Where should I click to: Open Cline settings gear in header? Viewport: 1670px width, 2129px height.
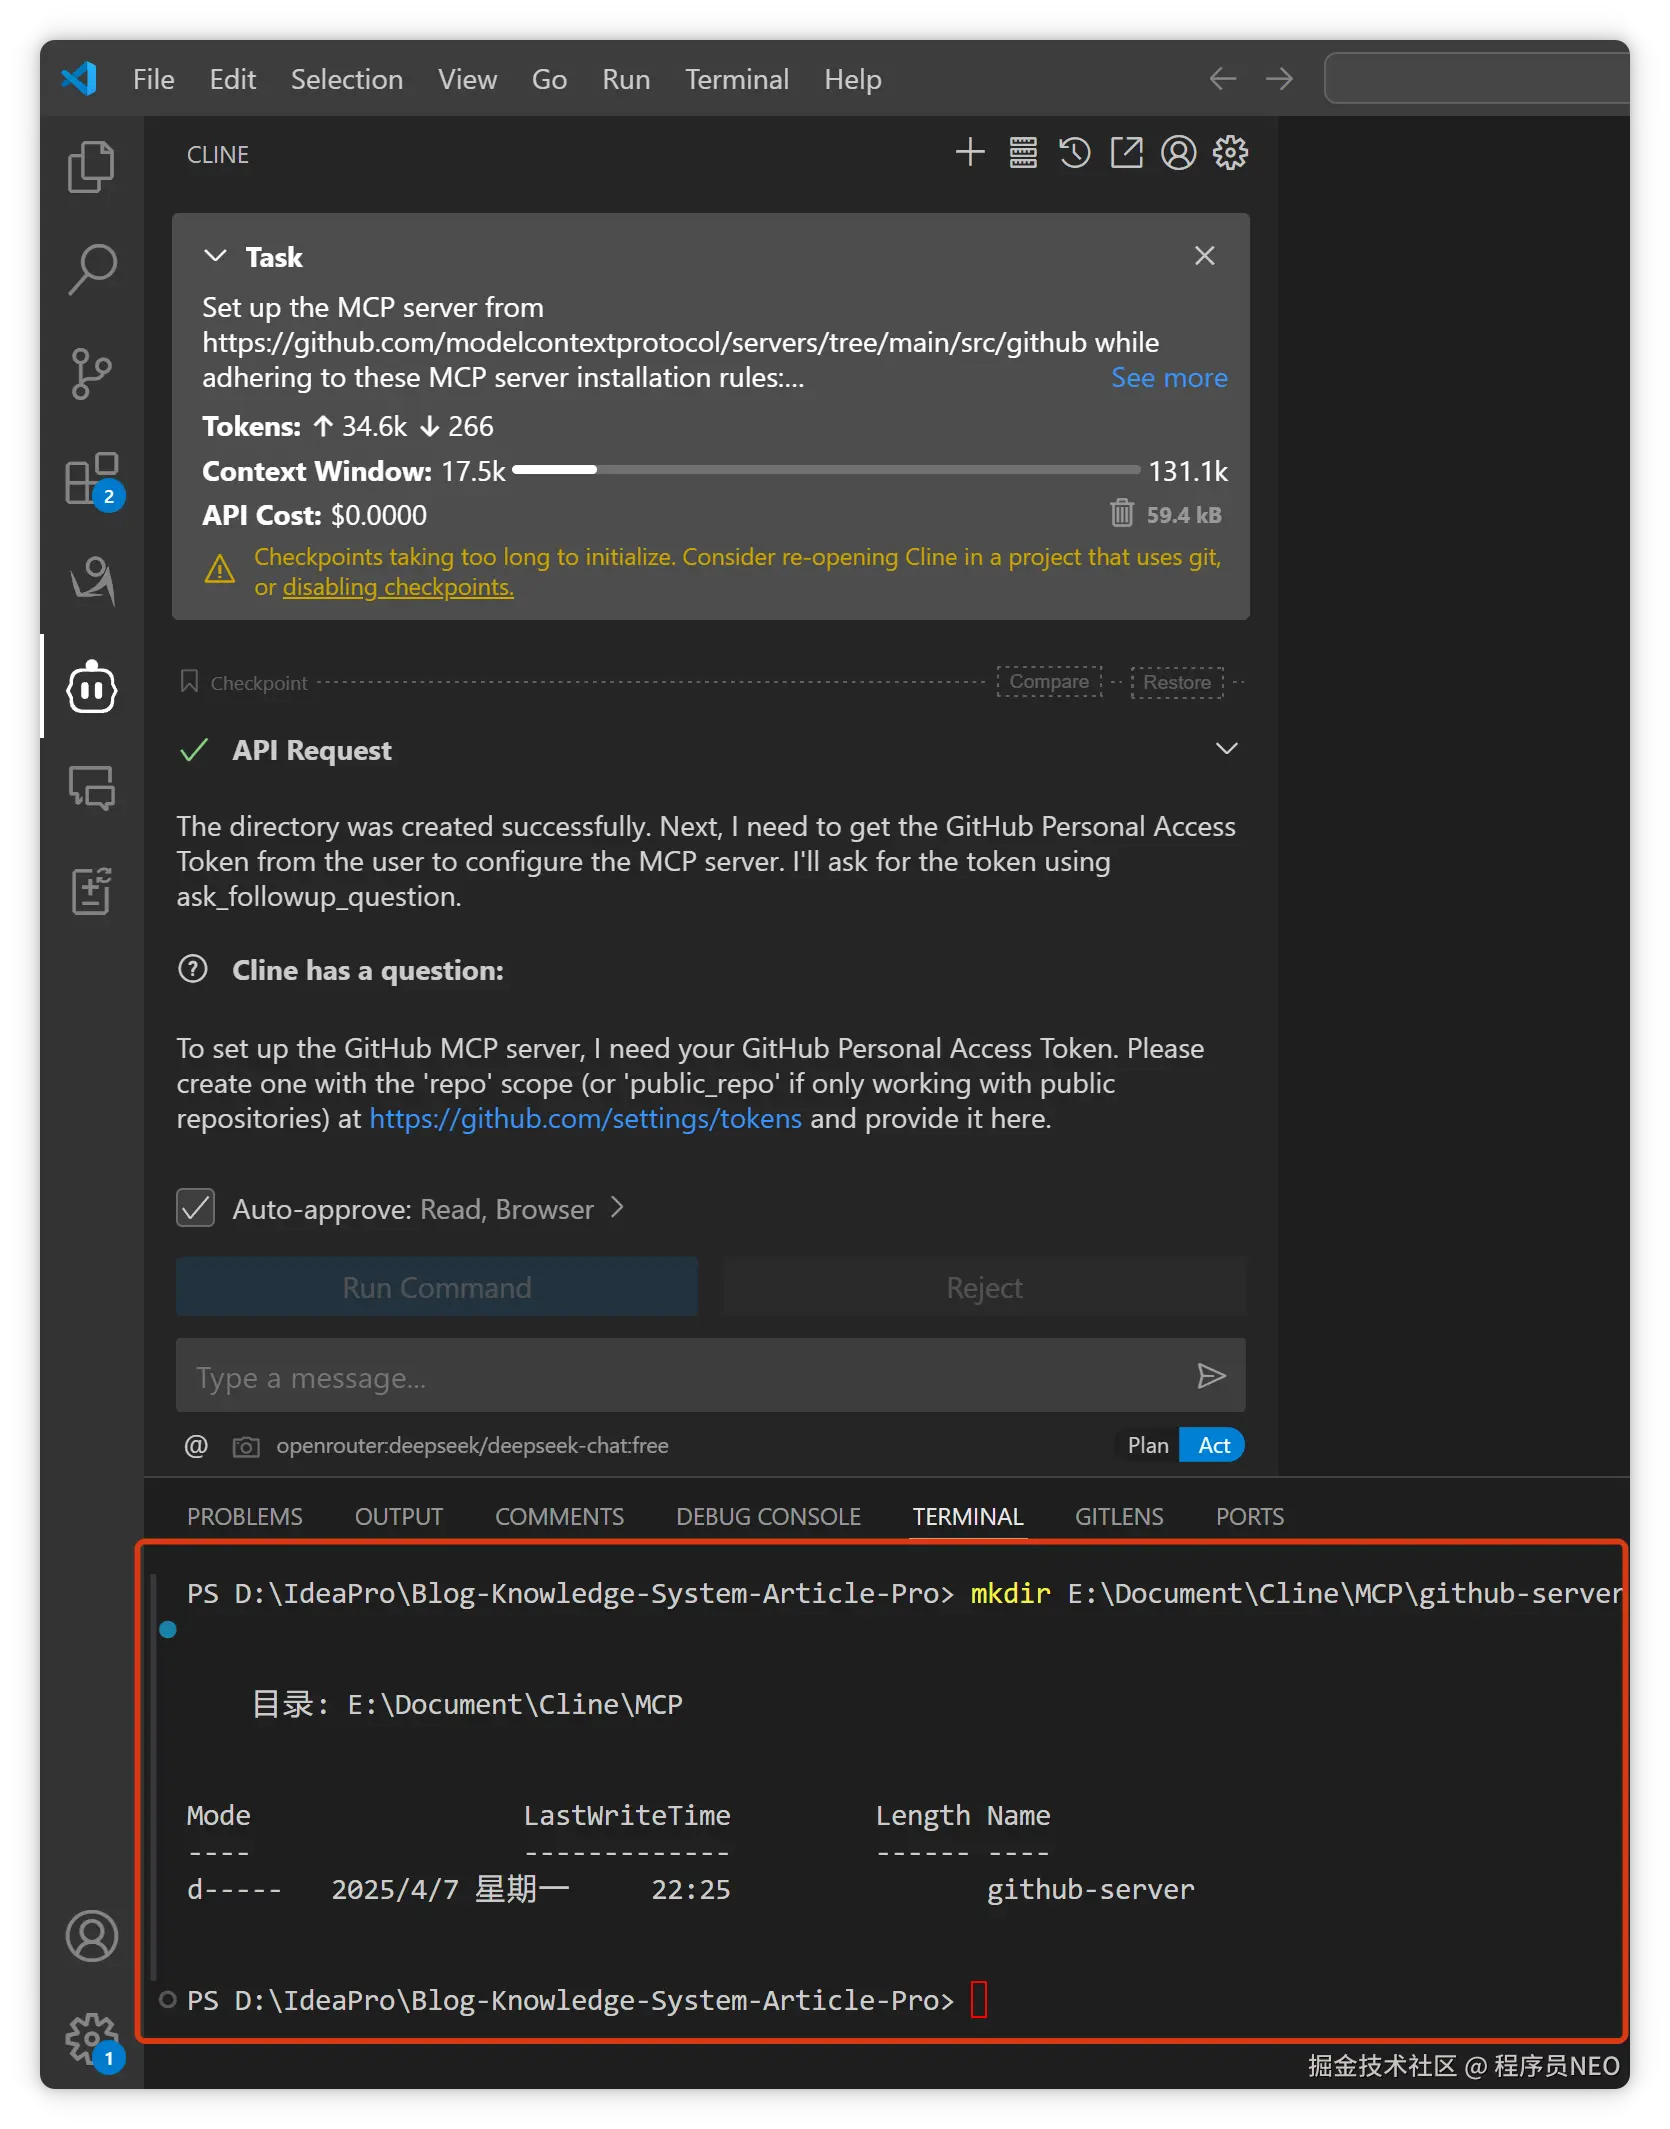[1231, 153]
